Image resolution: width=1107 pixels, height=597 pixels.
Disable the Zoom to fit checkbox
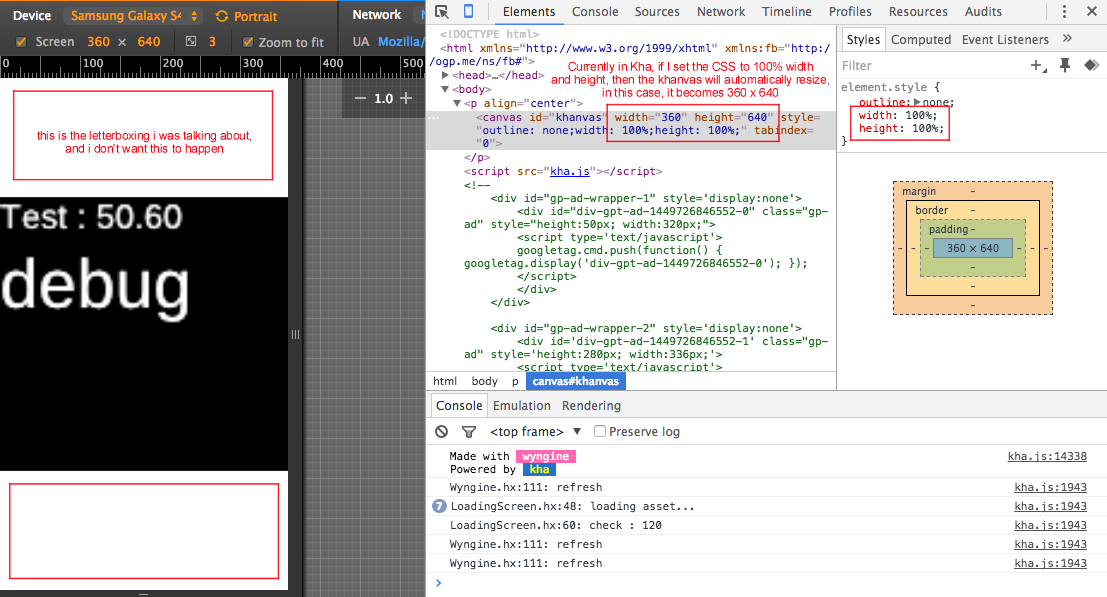tap(248, 42)
